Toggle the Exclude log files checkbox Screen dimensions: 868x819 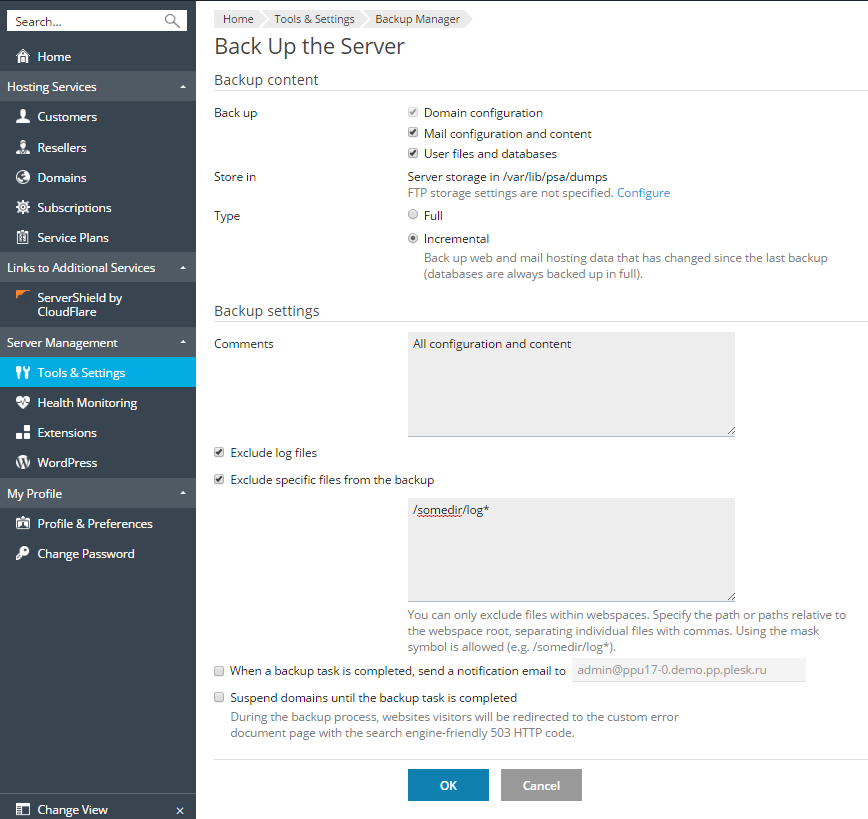[220, 453]
